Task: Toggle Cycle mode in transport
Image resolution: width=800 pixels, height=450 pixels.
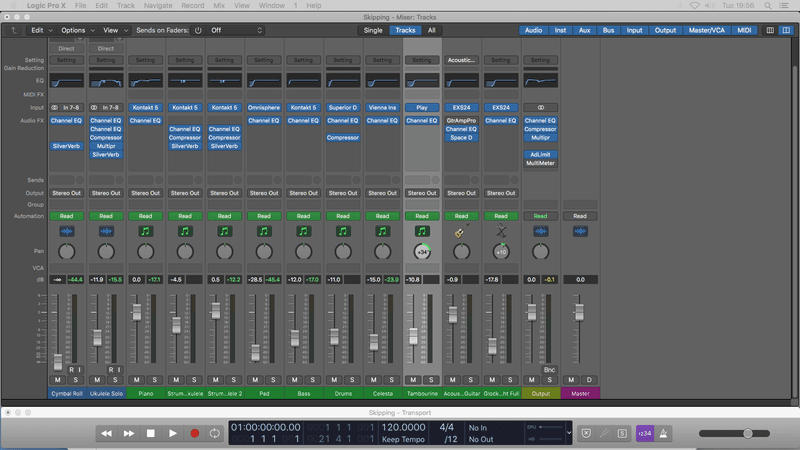Action: tap(215, 433)
